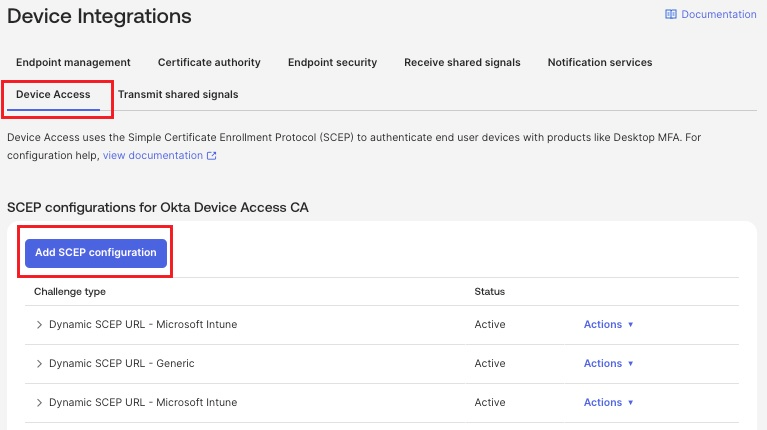The width and height of the screenshot is (767, 430).
Task: Switch to Certificate authority tab
Action: 209,62
